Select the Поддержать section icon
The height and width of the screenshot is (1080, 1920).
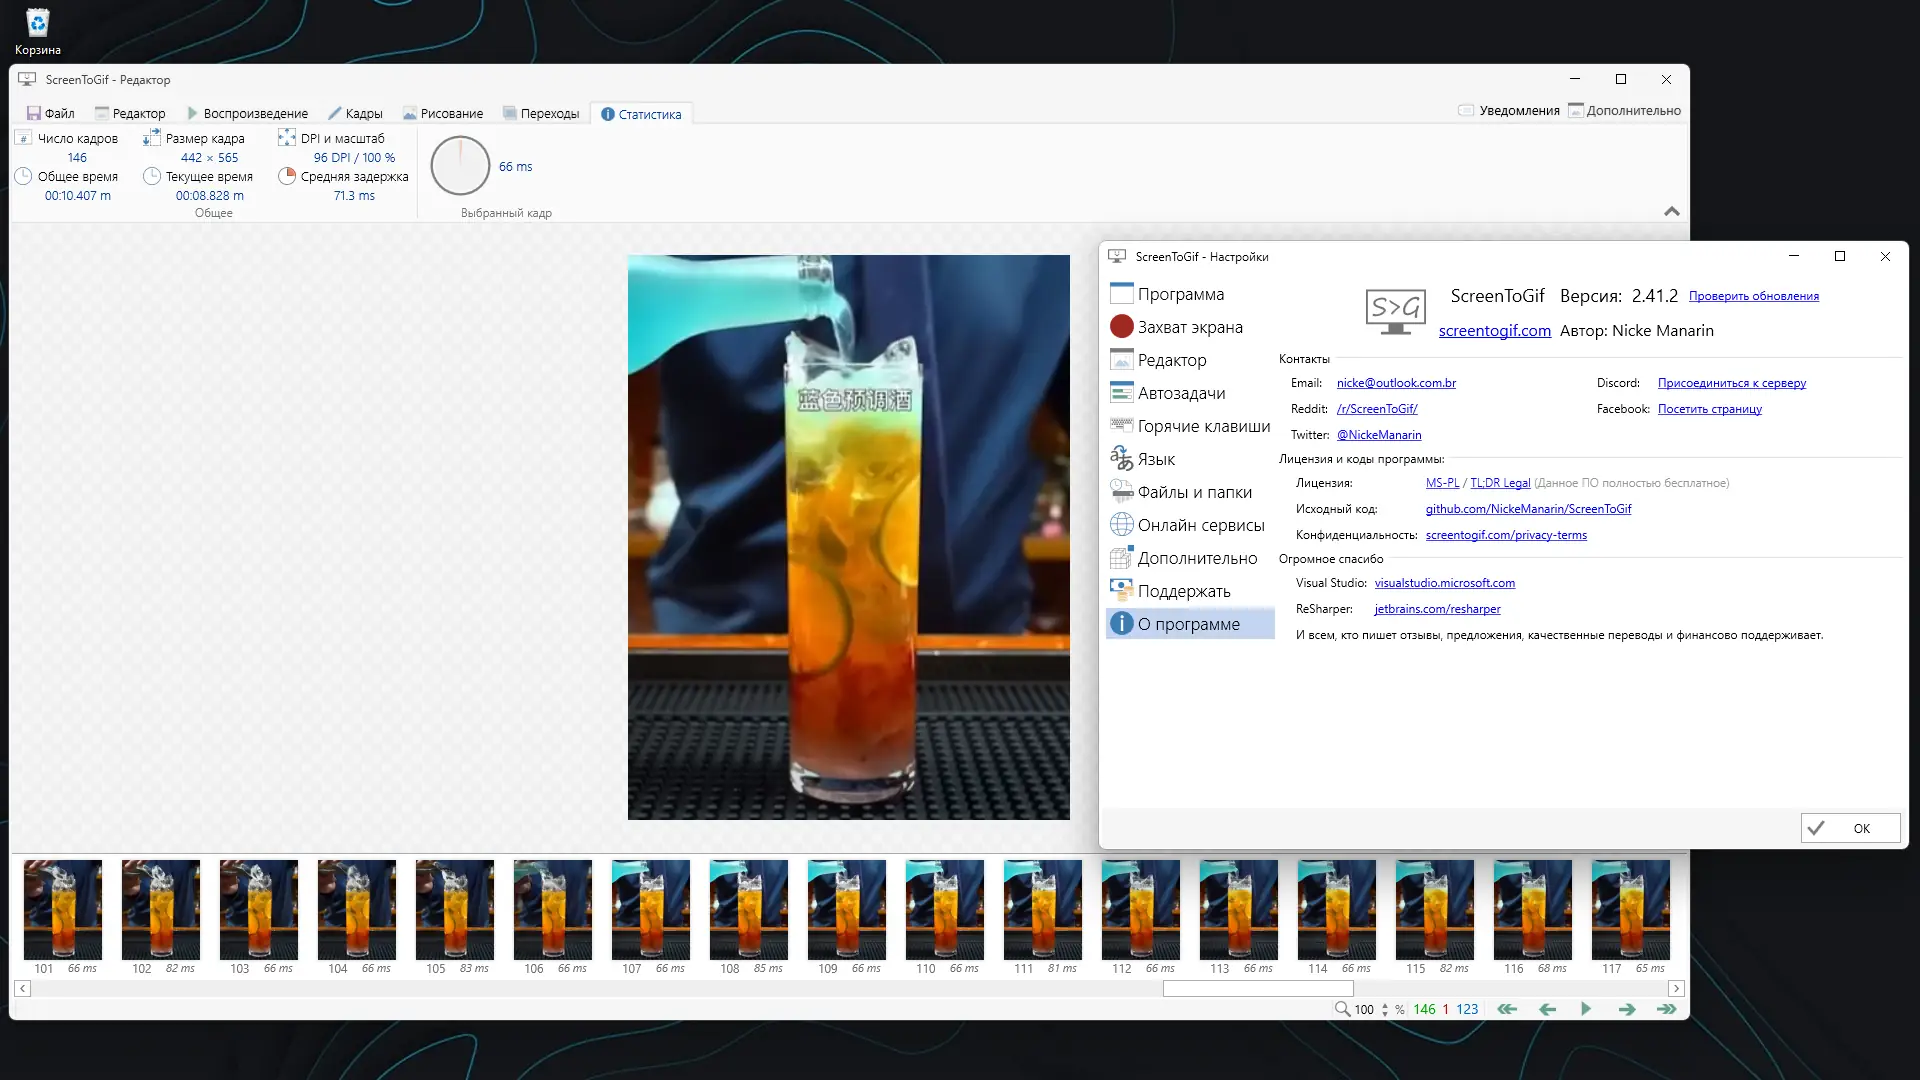[x=1121, y=590]
